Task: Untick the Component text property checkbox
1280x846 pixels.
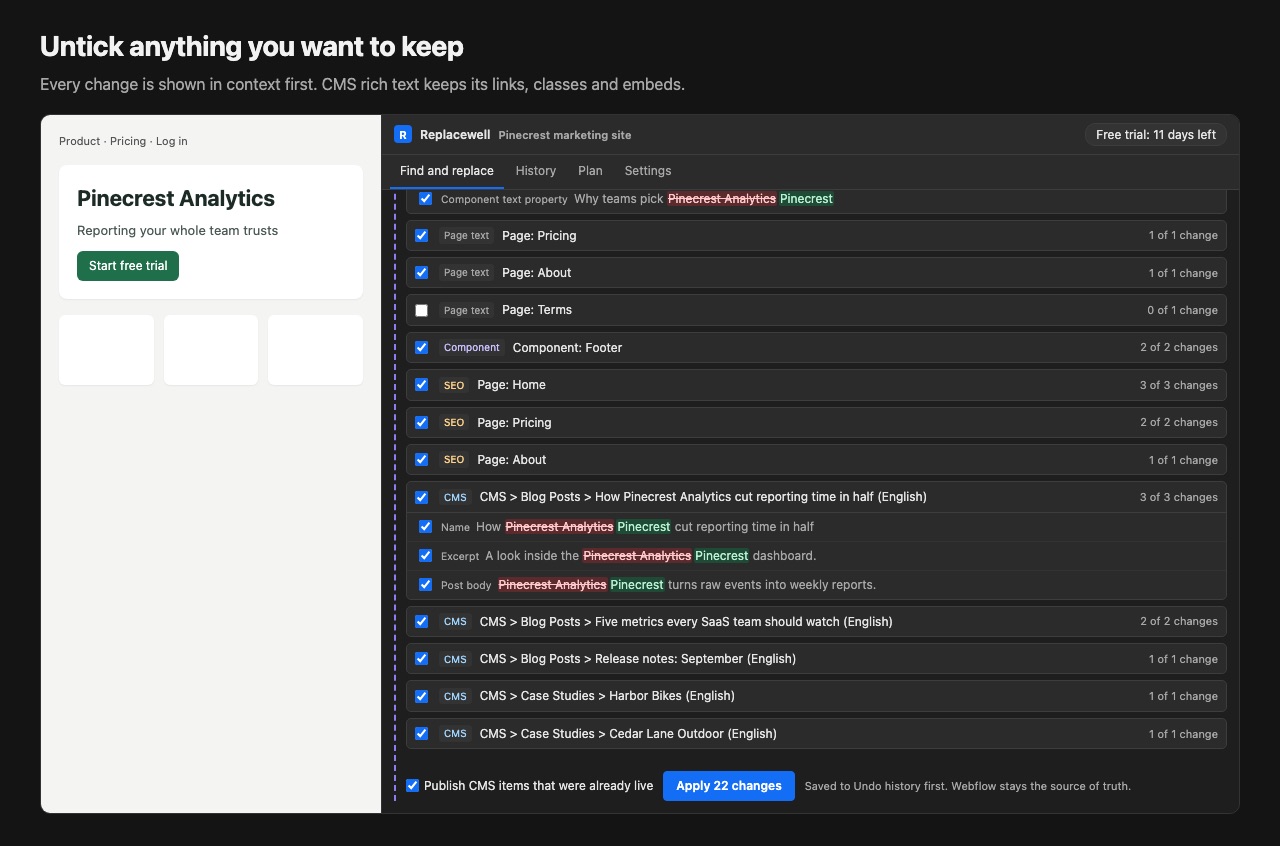Action: 426,198
